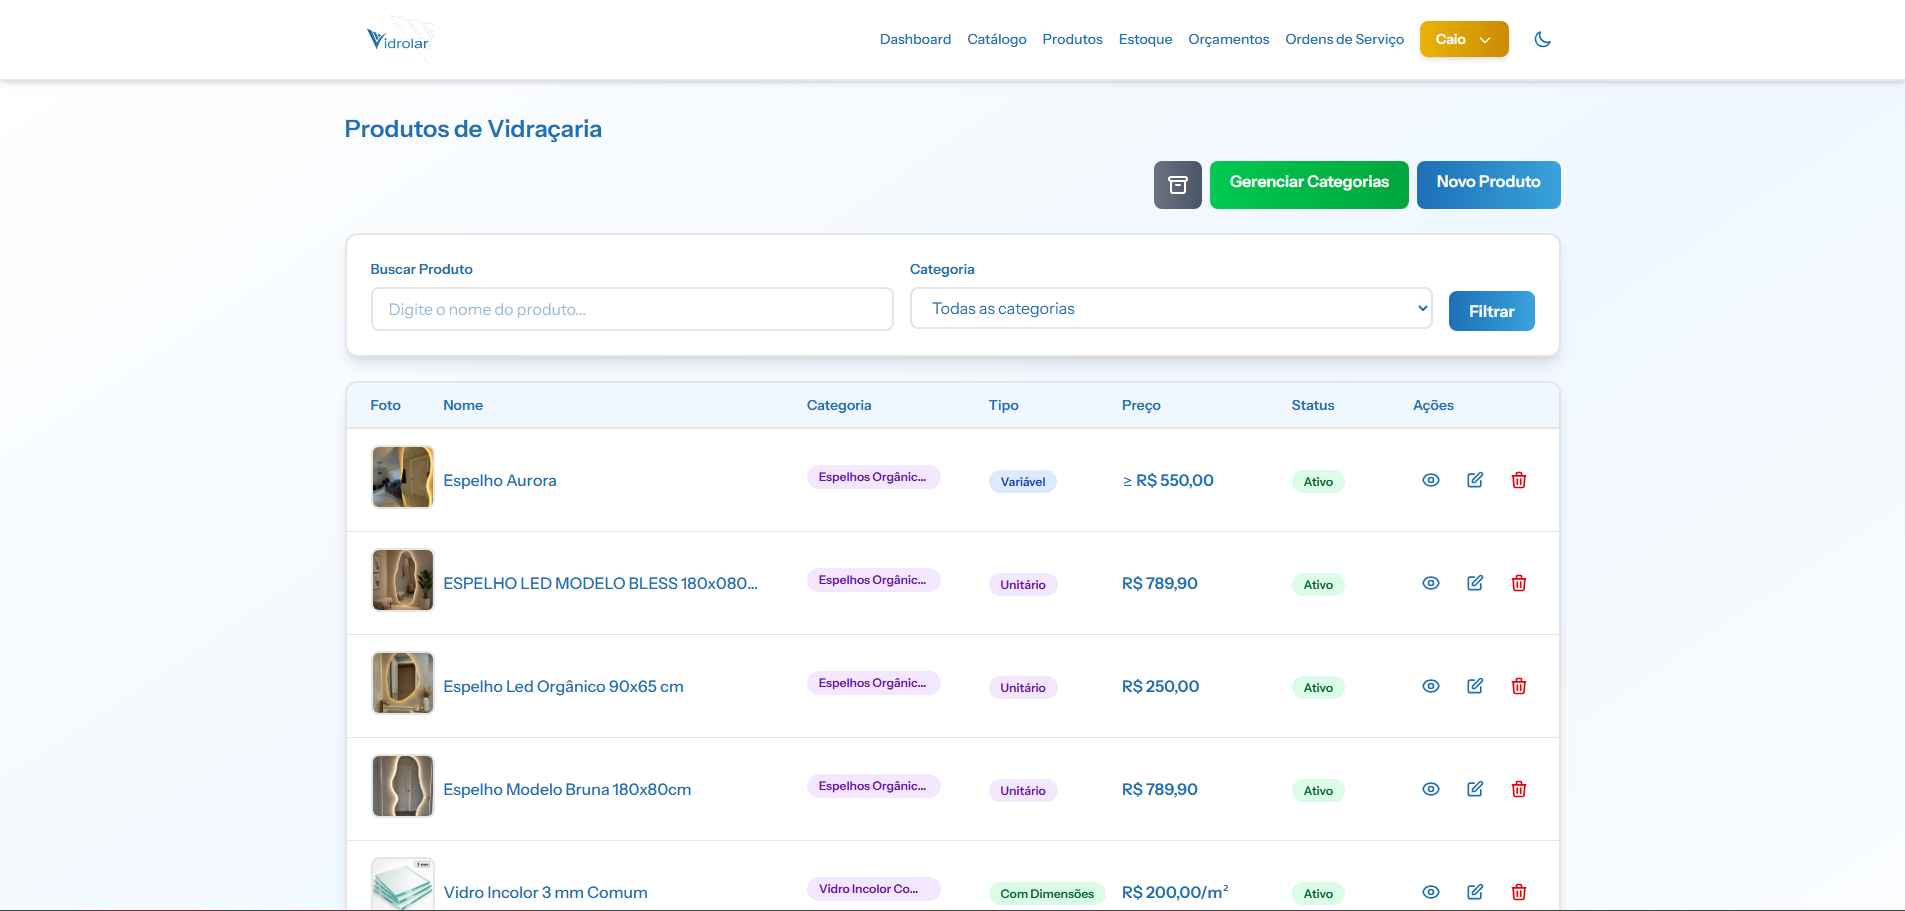
Task: Click price R$ 200,00/m²
Action: pos(1175,892)
